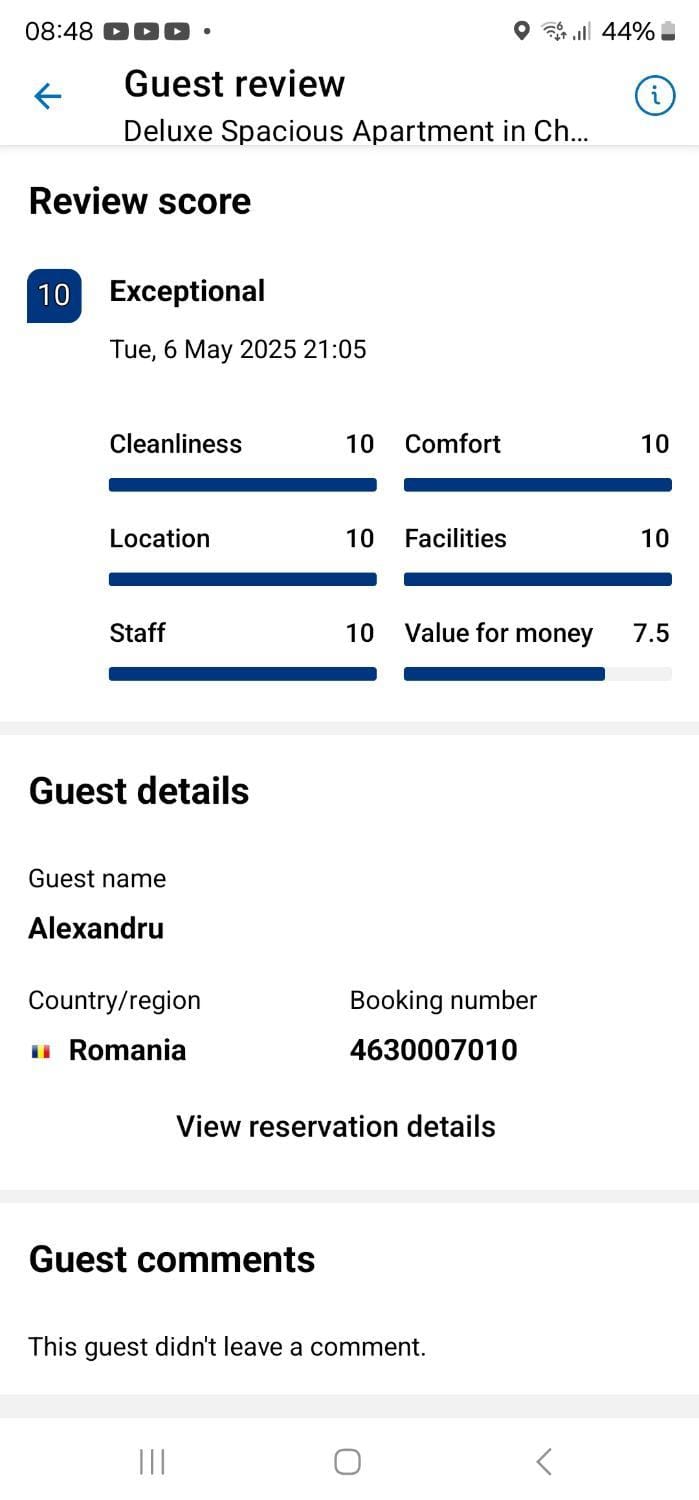Tap guest name Alexandru

96,928
